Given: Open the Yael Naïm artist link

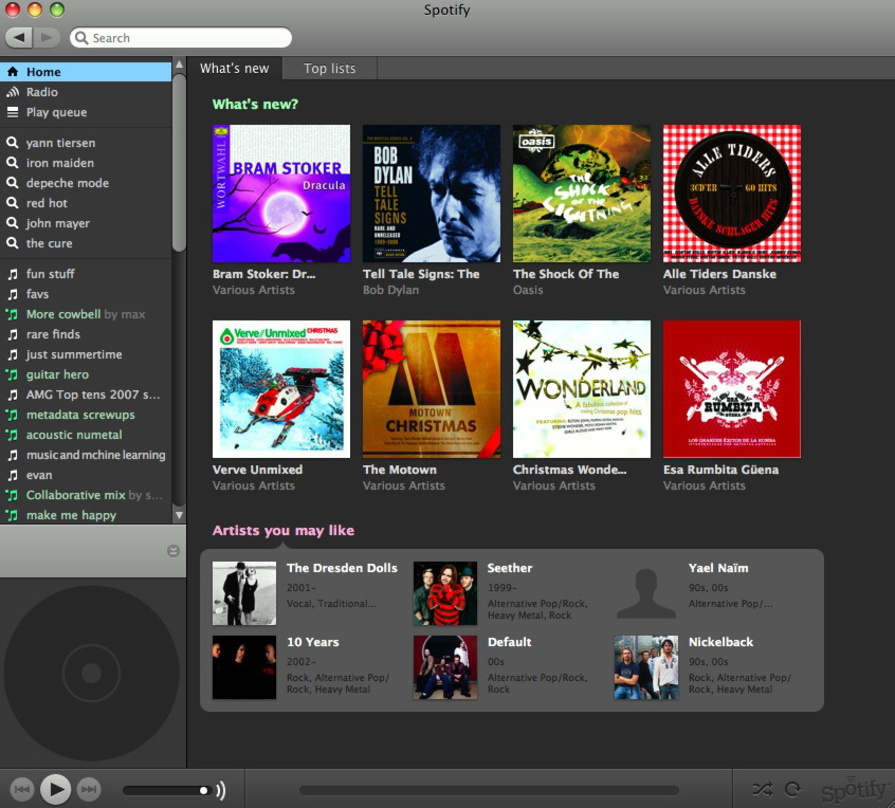Looking at the screenshot, I should point(718,568).
